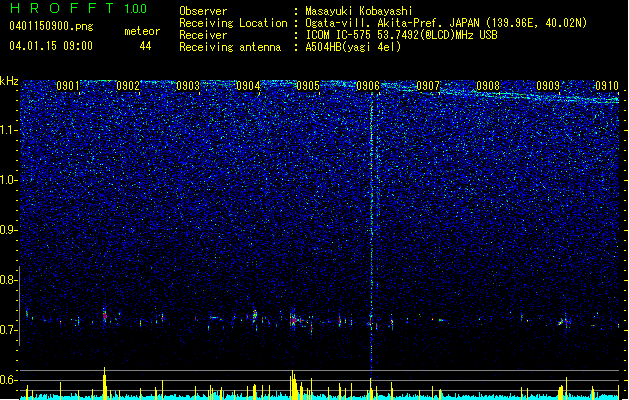
Task: Click the 'Observer' field label
Action: pos(203,11)
